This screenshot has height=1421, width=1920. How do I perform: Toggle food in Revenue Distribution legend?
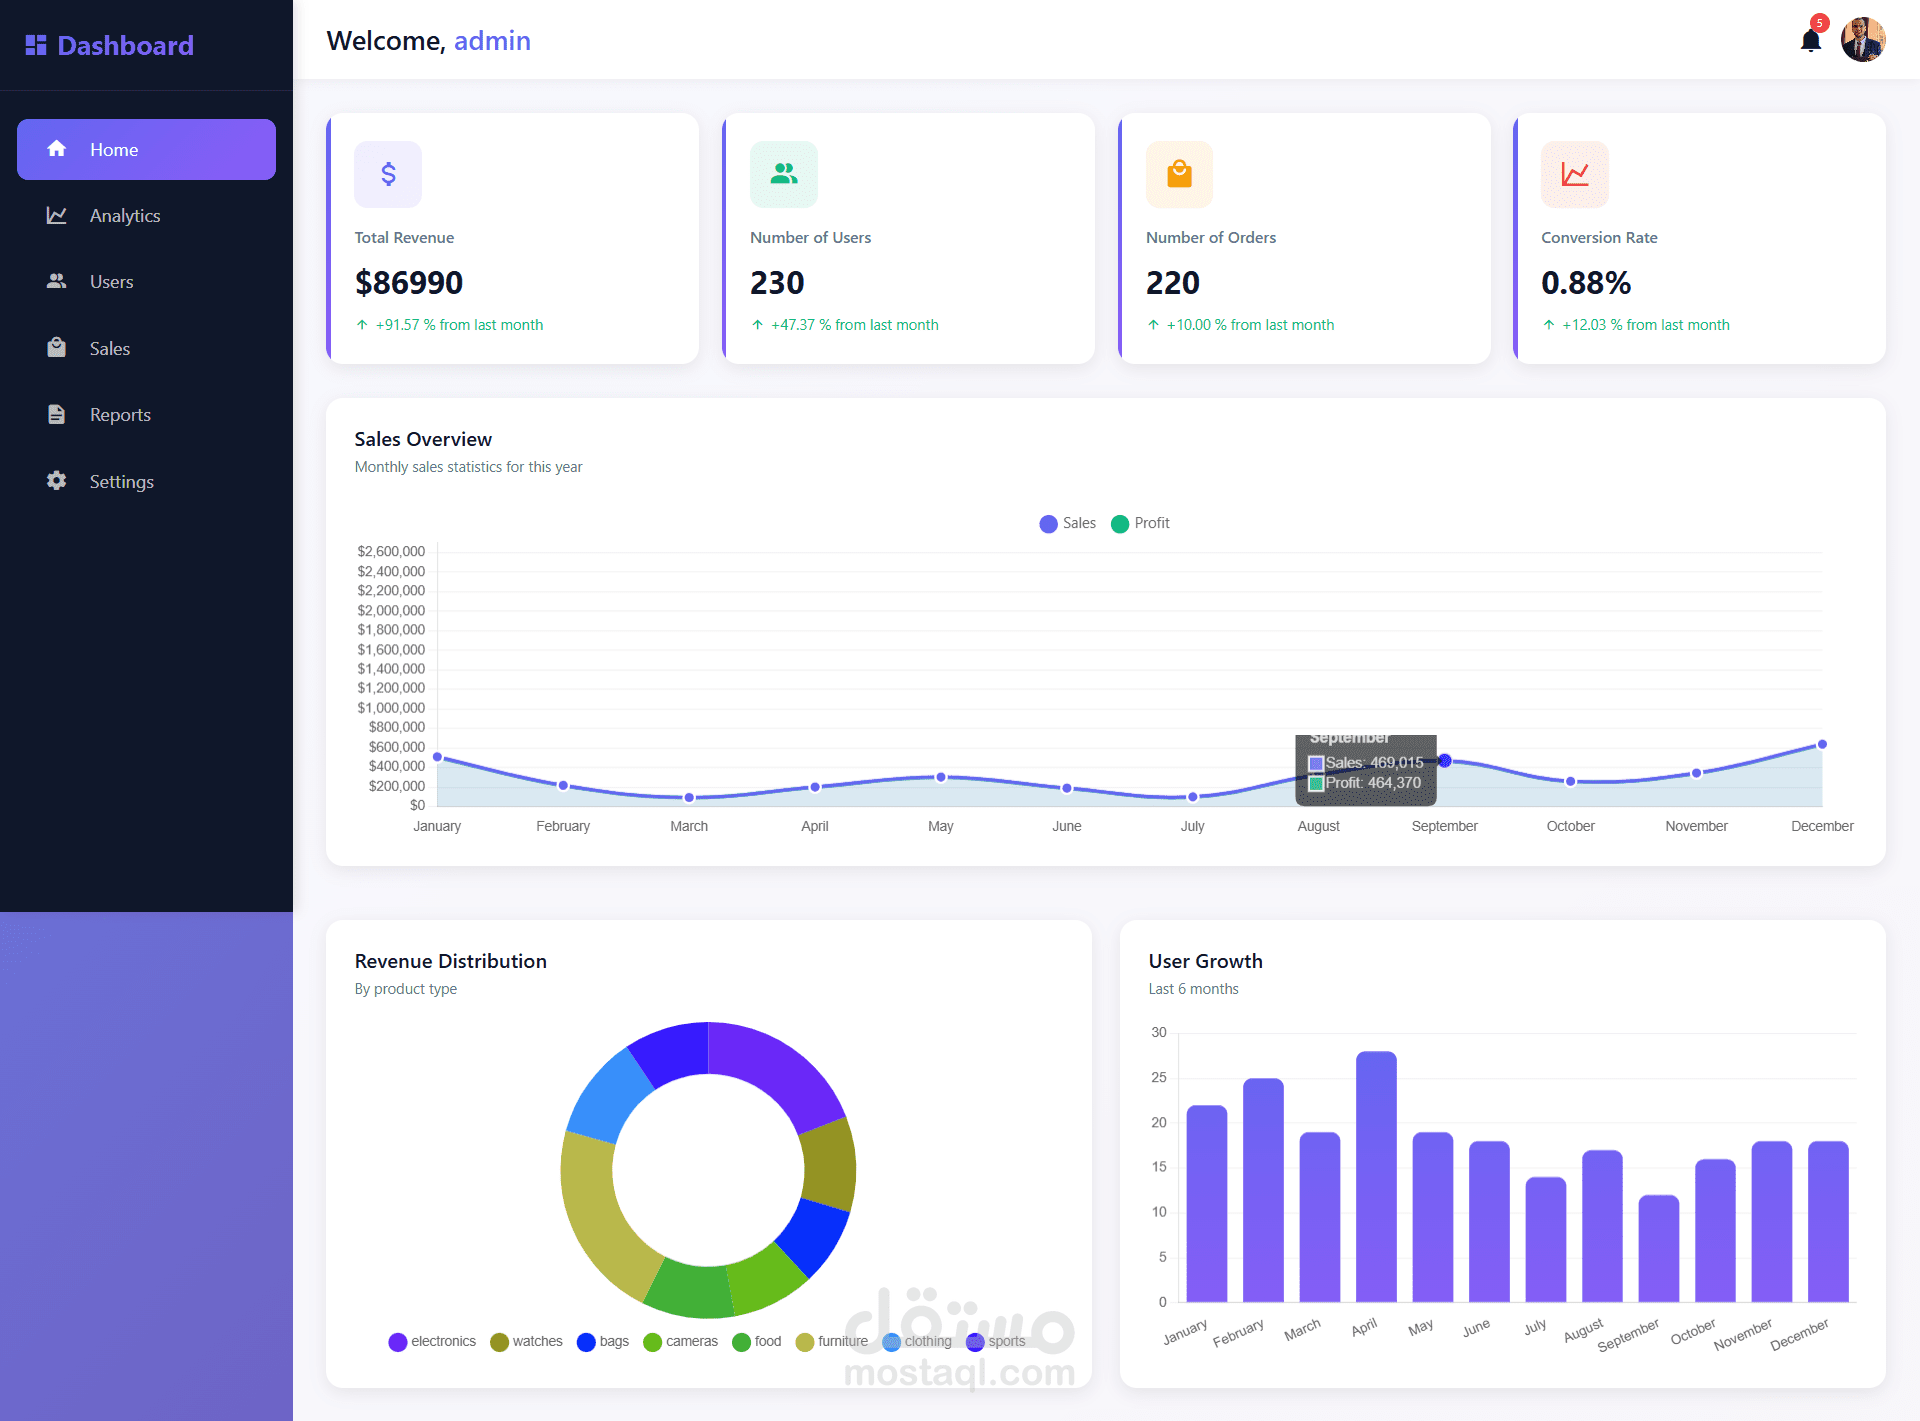click(757, 1341)
